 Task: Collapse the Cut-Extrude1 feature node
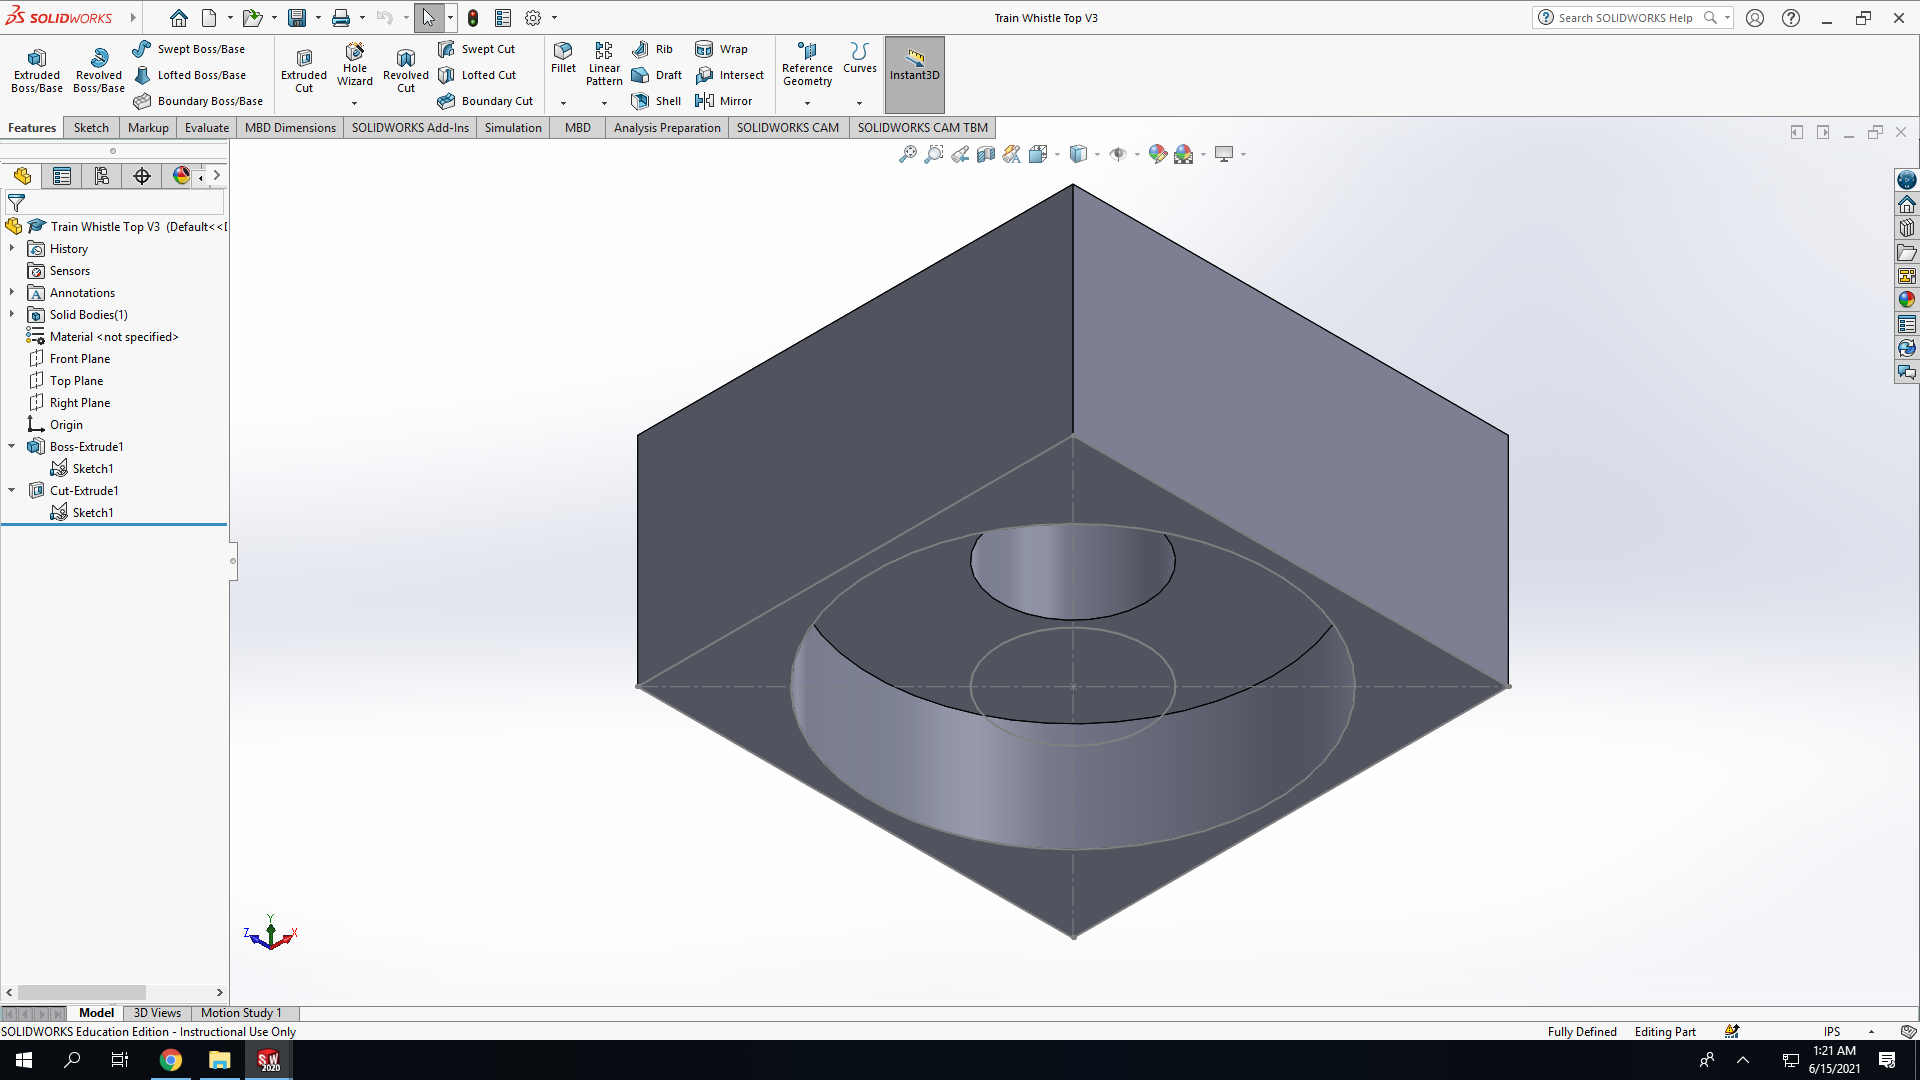coord(12,490)
